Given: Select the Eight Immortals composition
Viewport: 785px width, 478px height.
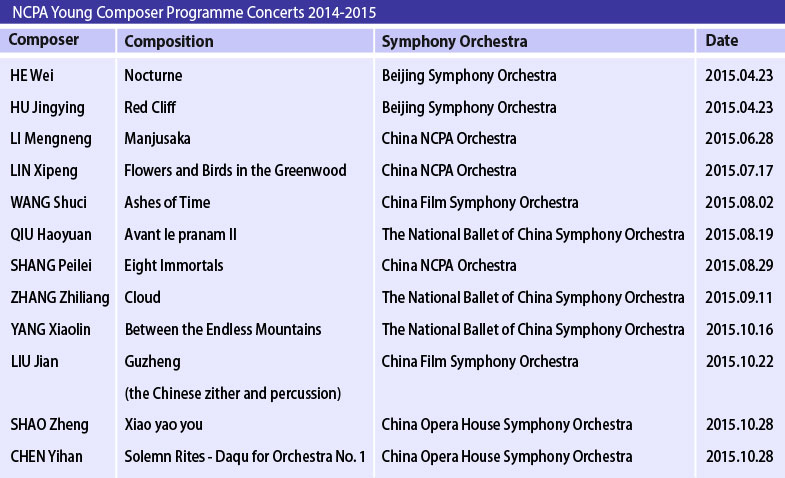Looking at the screenshot, I should [x=174, y=266].
